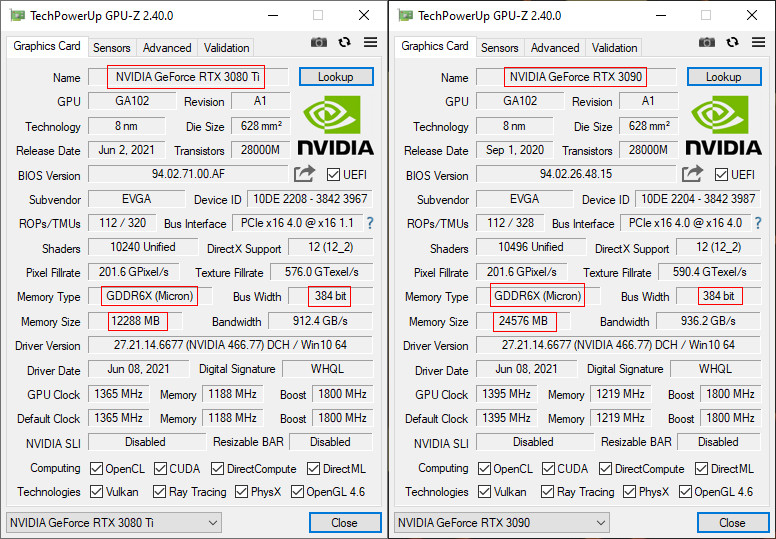Click memory size value 12288 MB

136,321
